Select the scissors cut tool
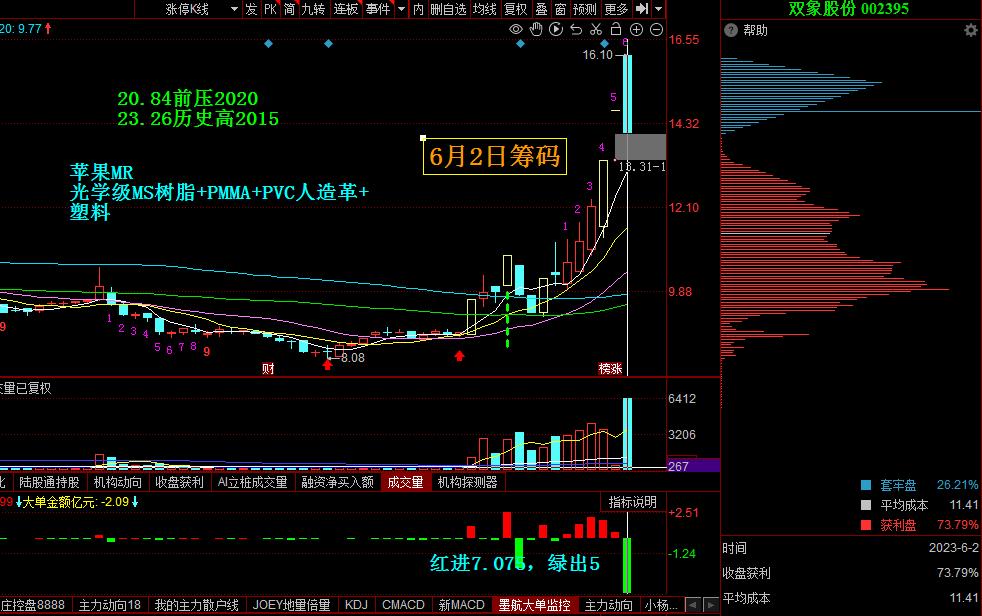 [x=596, y=29]
